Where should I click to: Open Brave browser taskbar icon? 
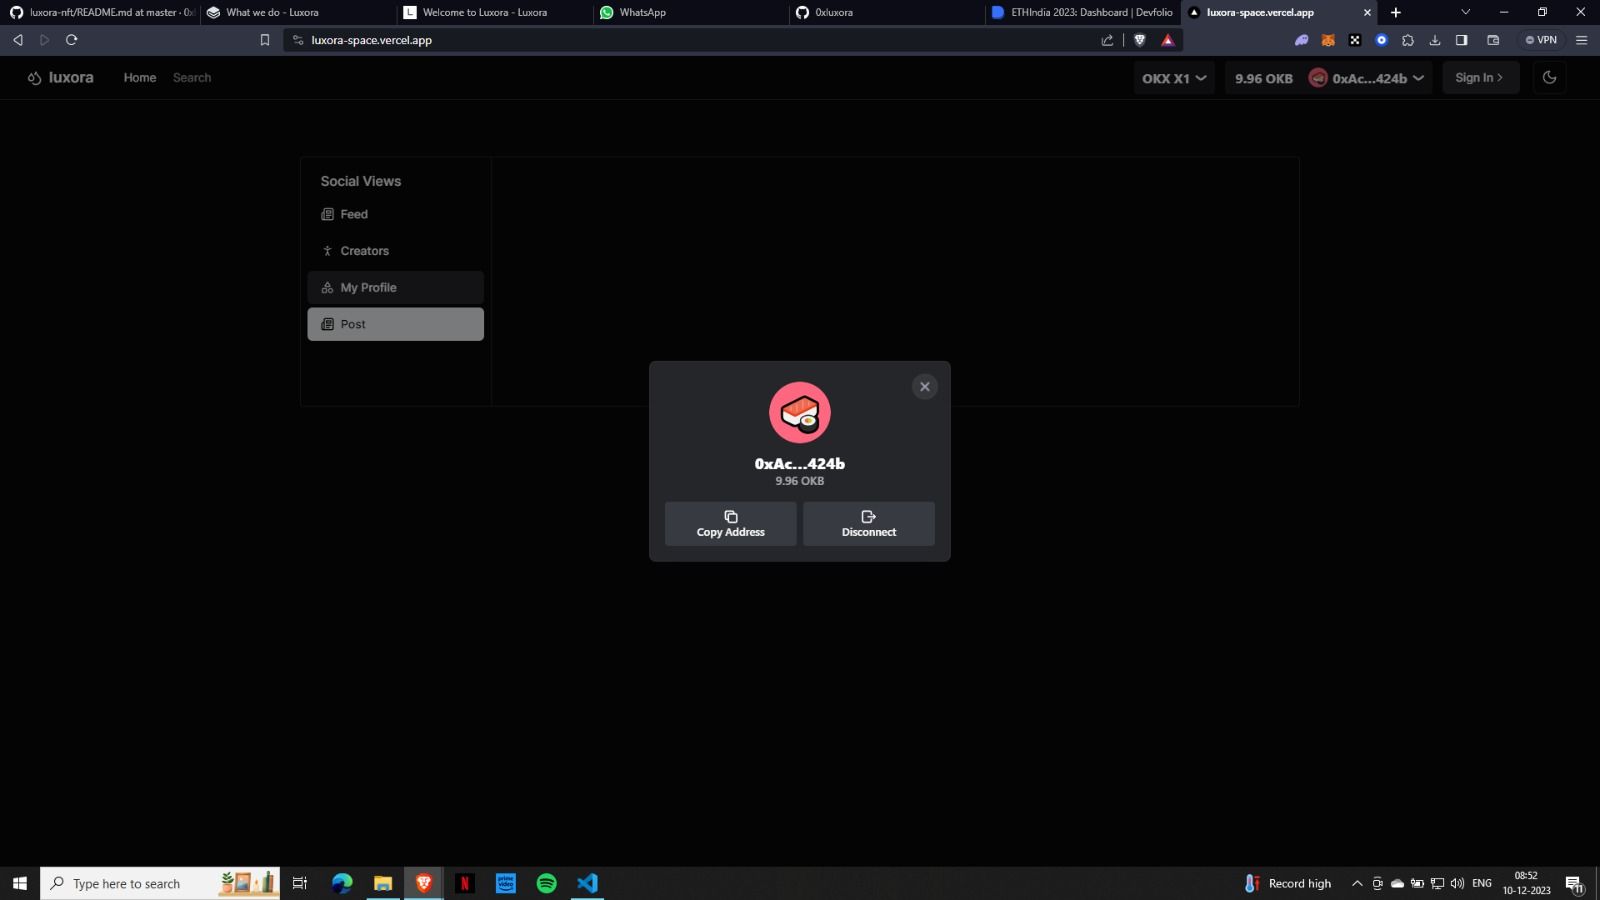(424, 883)
